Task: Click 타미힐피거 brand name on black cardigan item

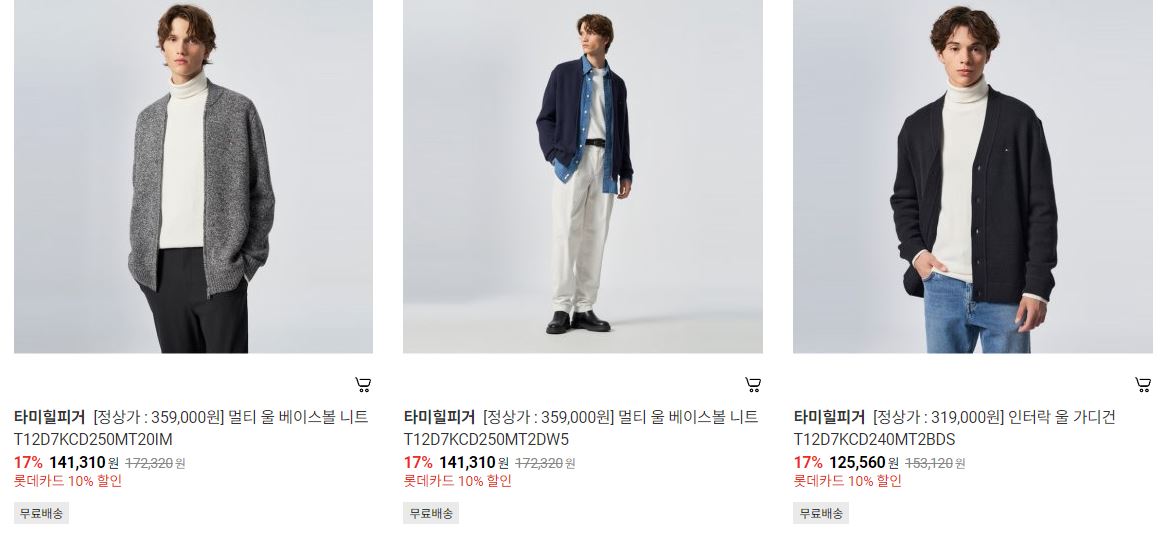Action: (x=830, y=417)
